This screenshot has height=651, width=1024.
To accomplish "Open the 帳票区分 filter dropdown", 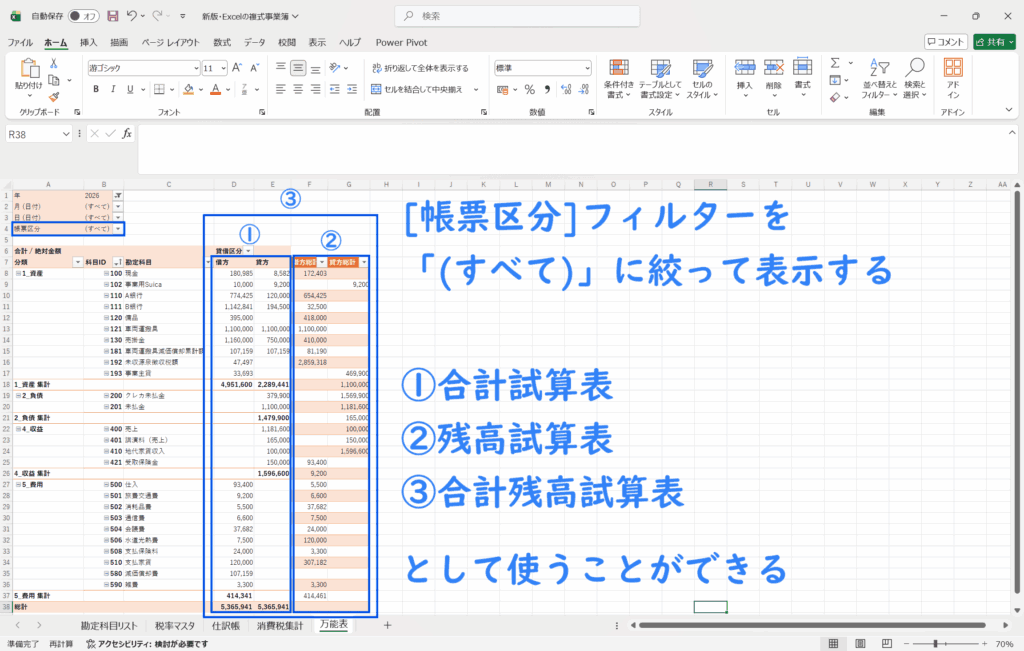I will 118,229.
